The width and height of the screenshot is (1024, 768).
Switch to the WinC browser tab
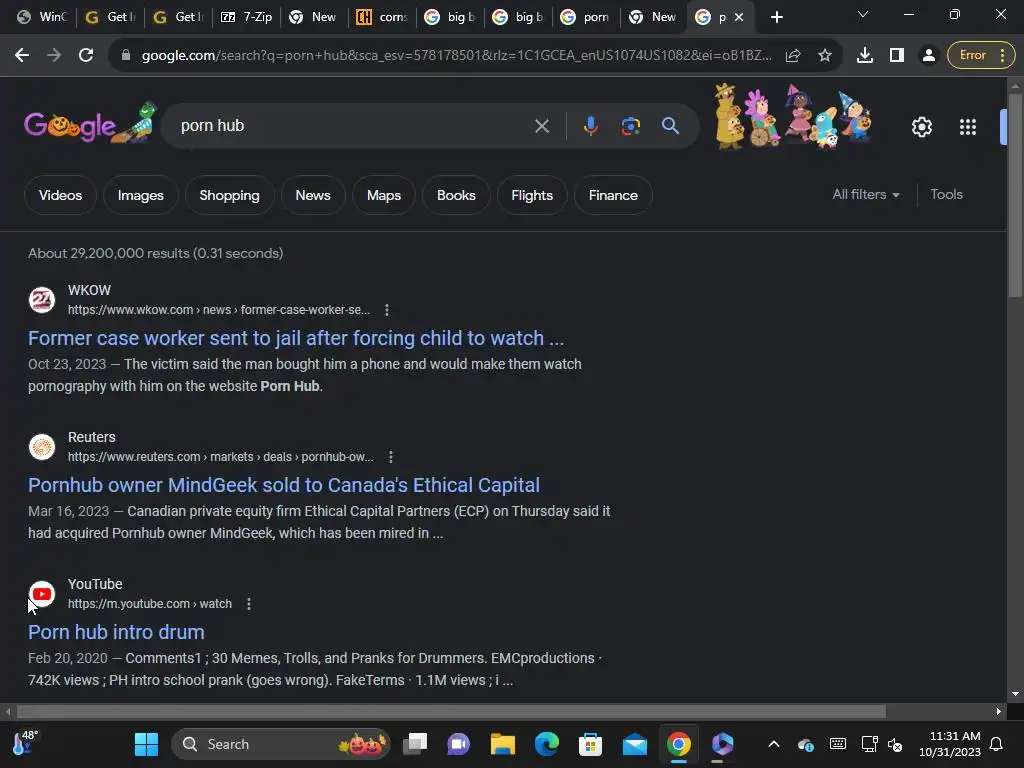tap(42, 17)
